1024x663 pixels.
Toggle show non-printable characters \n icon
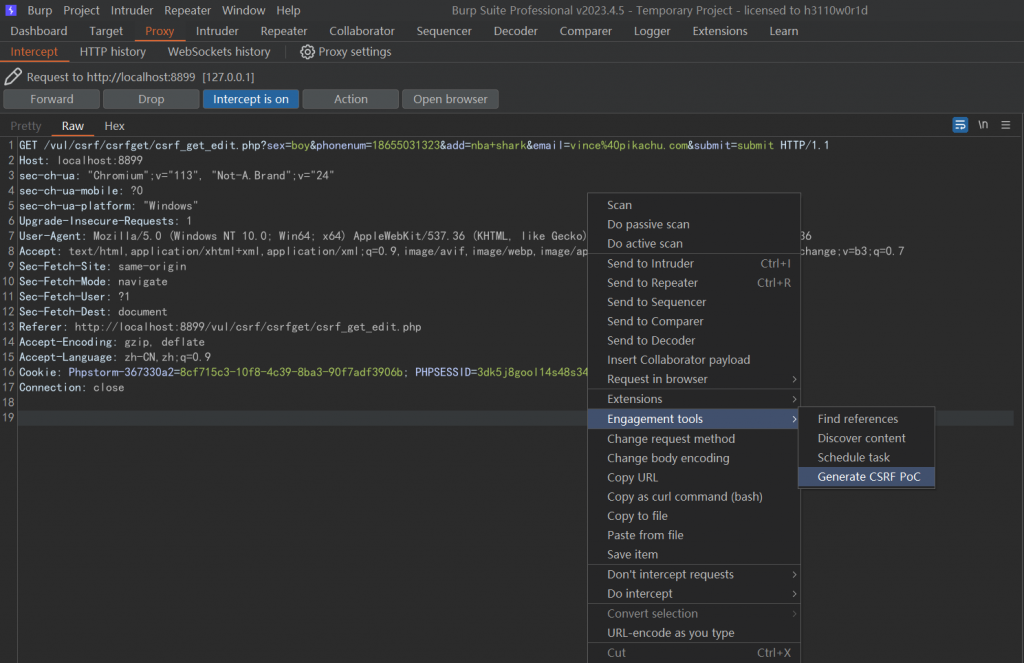pyautogui.click(x=983, y=125)
